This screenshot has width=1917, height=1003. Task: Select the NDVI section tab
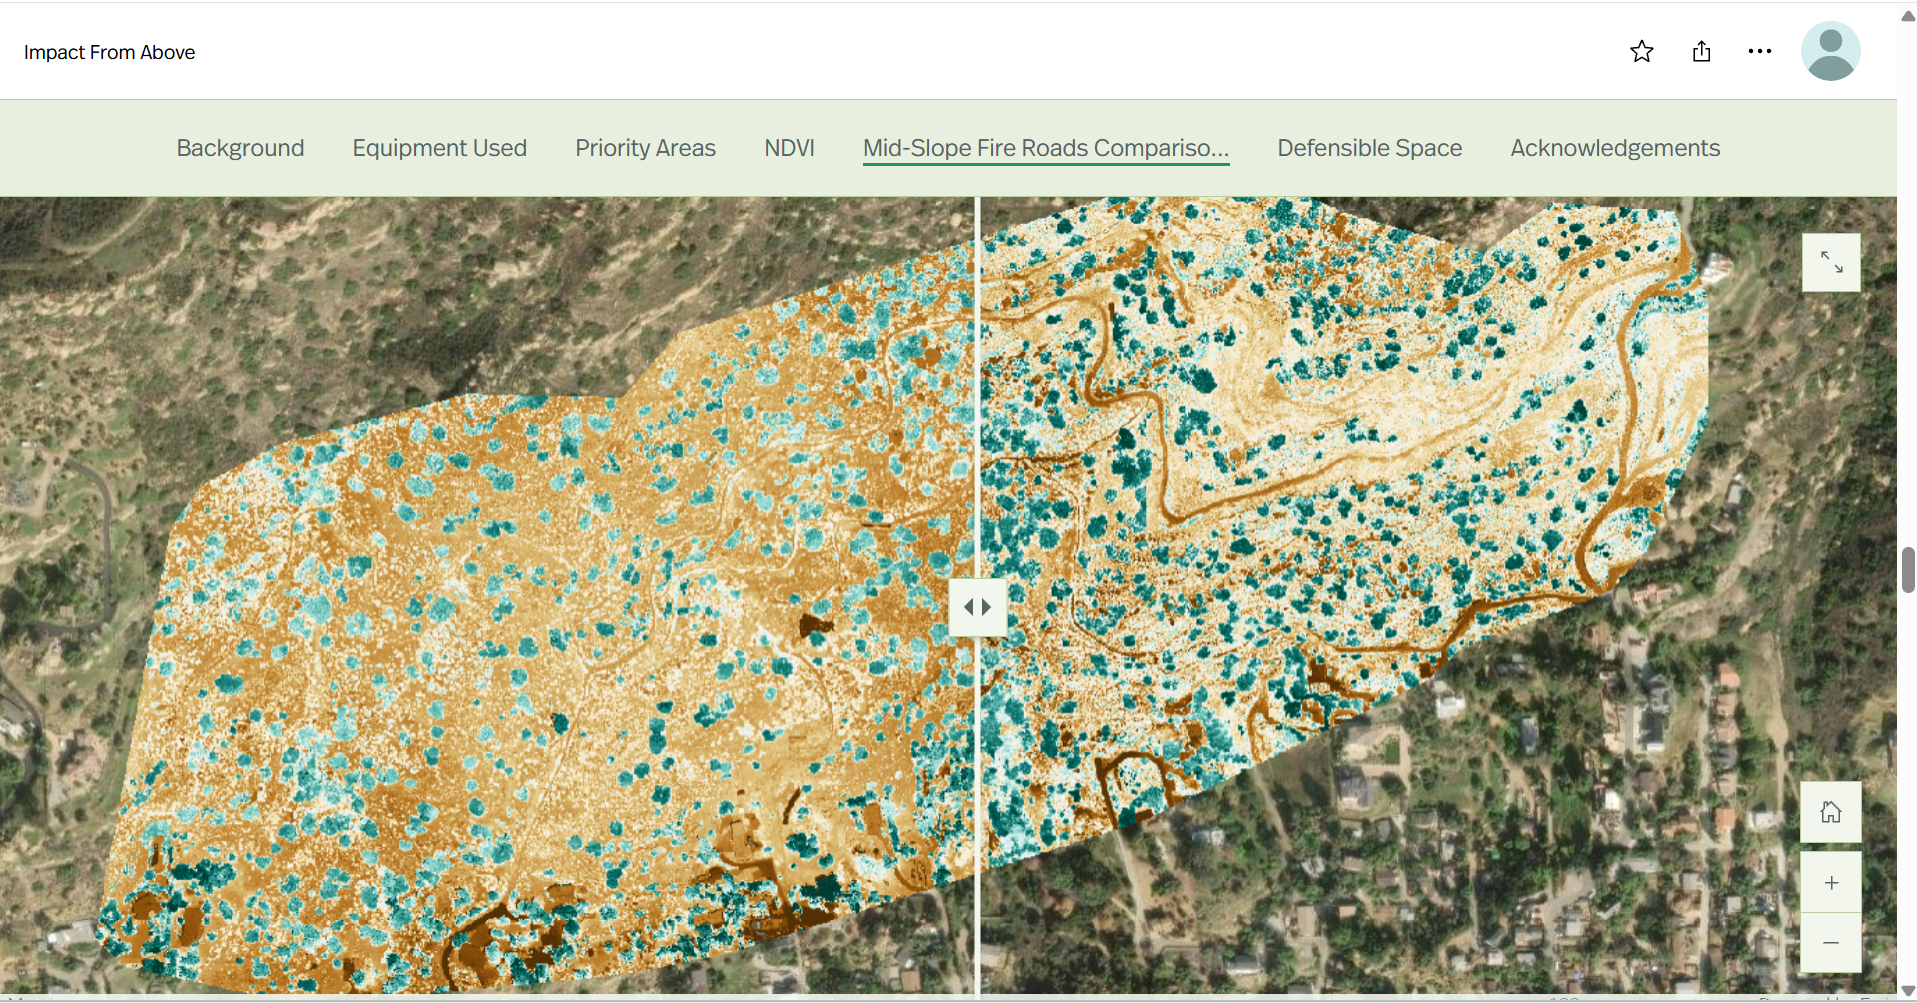coord(789,148)
